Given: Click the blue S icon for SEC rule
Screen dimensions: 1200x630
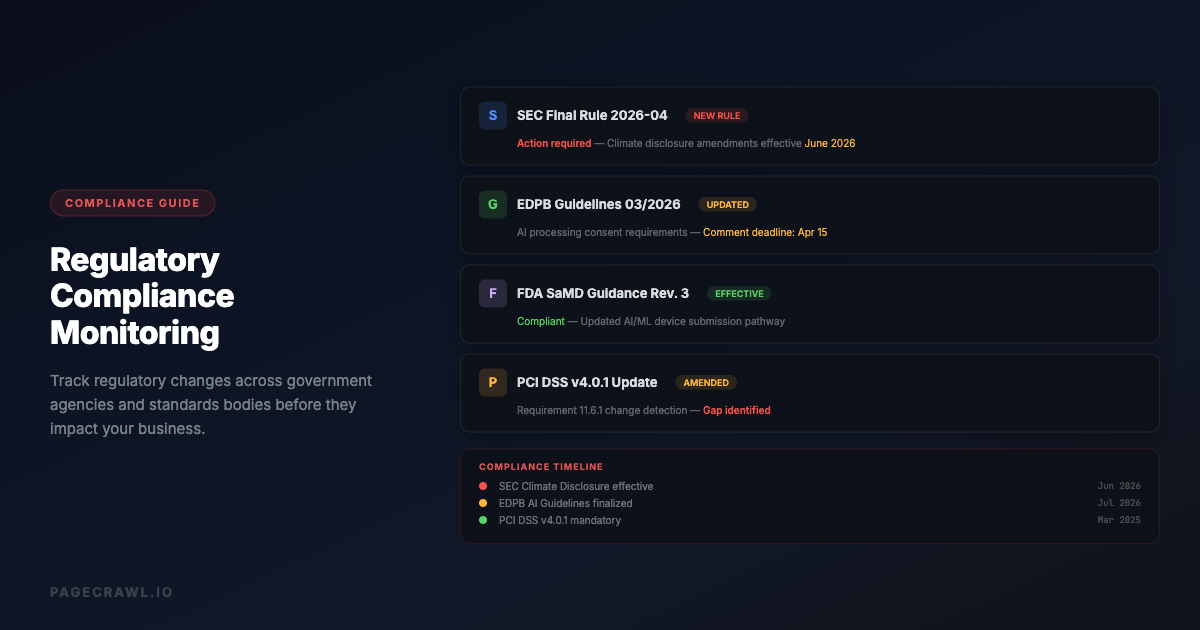Looking at the screenshot, I should tap(492, 116).
